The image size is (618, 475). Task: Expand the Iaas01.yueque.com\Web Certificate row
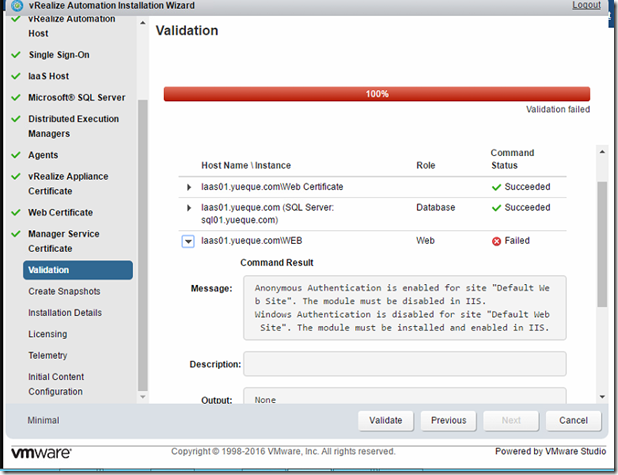[x=189, y=187]
